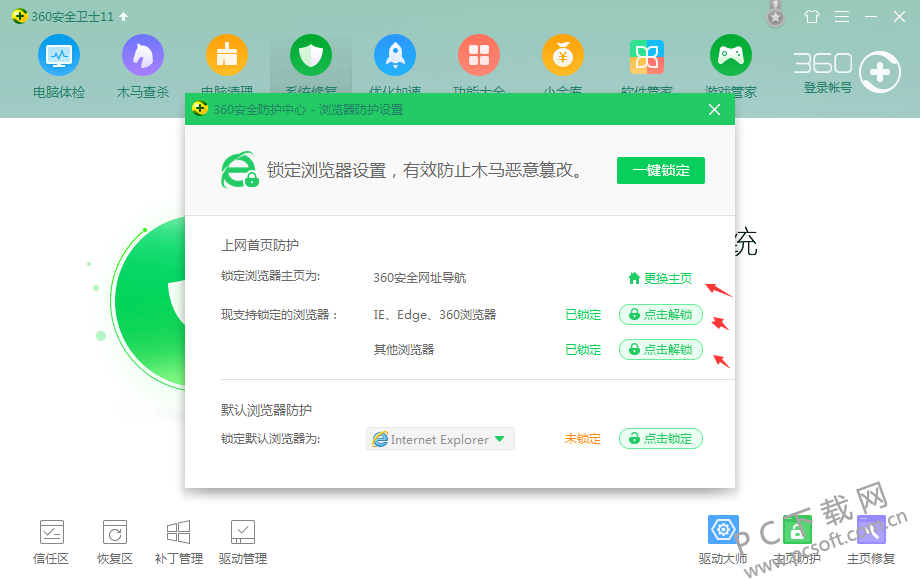Click the medal badge icon in title bar

tap(776, 15)
